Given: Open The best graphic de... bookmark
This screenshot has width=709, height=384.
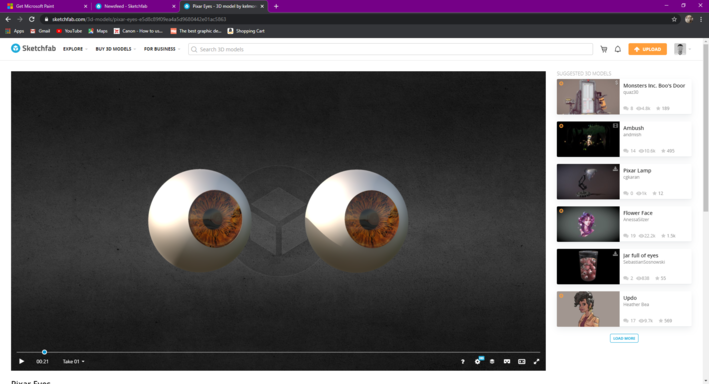Looking at the screenshot, I should (x=196, y=31).
